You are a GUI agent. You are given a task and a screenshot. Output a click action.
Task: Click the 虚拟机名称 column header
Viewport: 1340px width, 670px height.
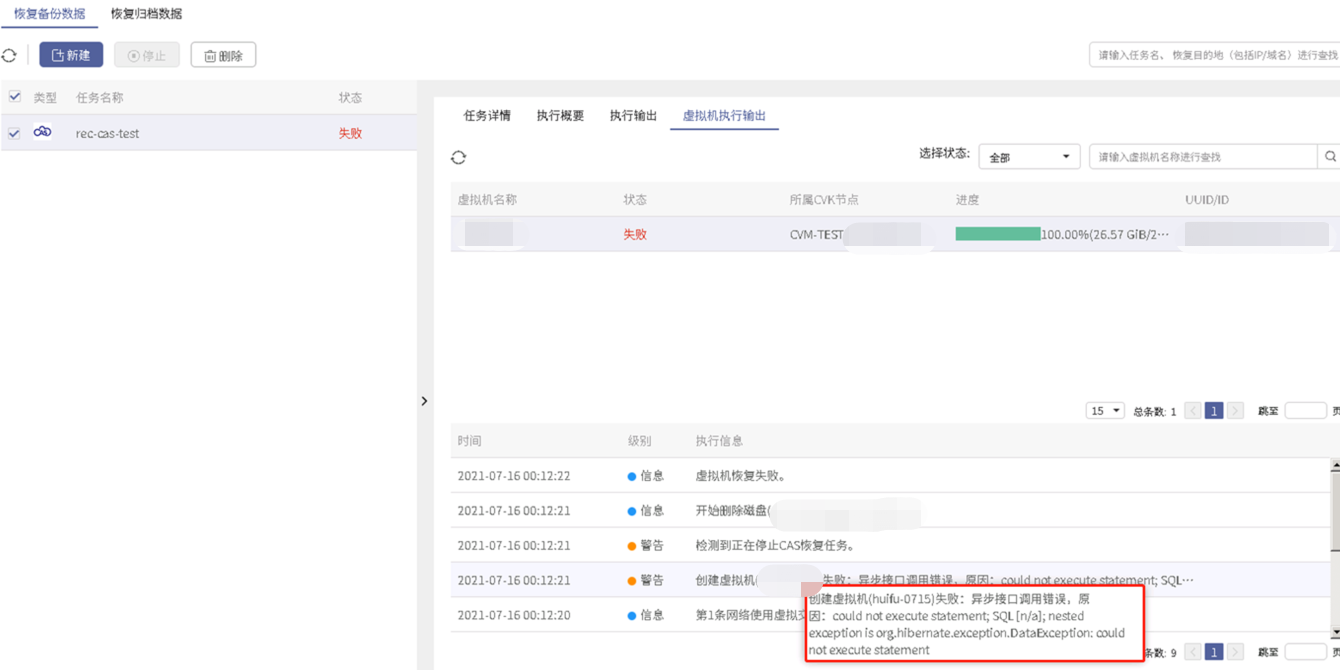click(487, 200)
